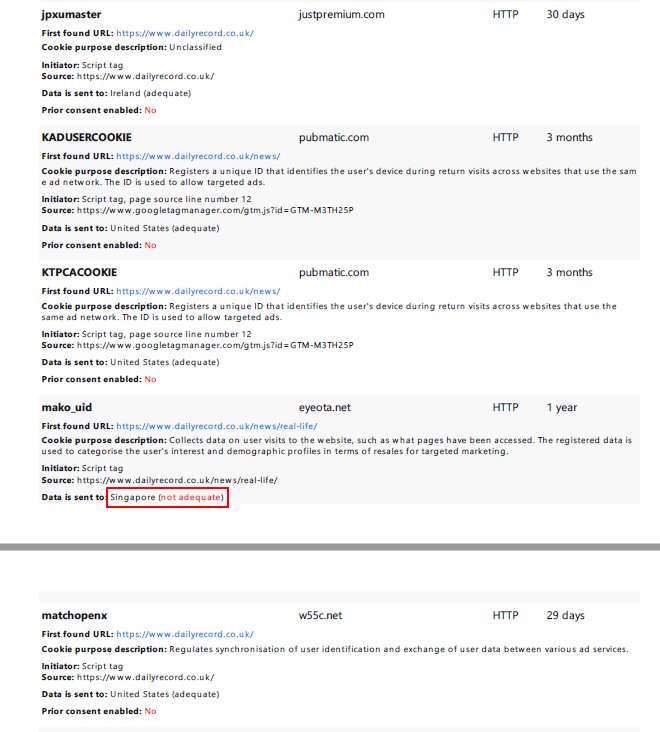The image size is (660, 732).
Task: Select the KTPCACOOKIE cookie name
Action: [79, 272]
